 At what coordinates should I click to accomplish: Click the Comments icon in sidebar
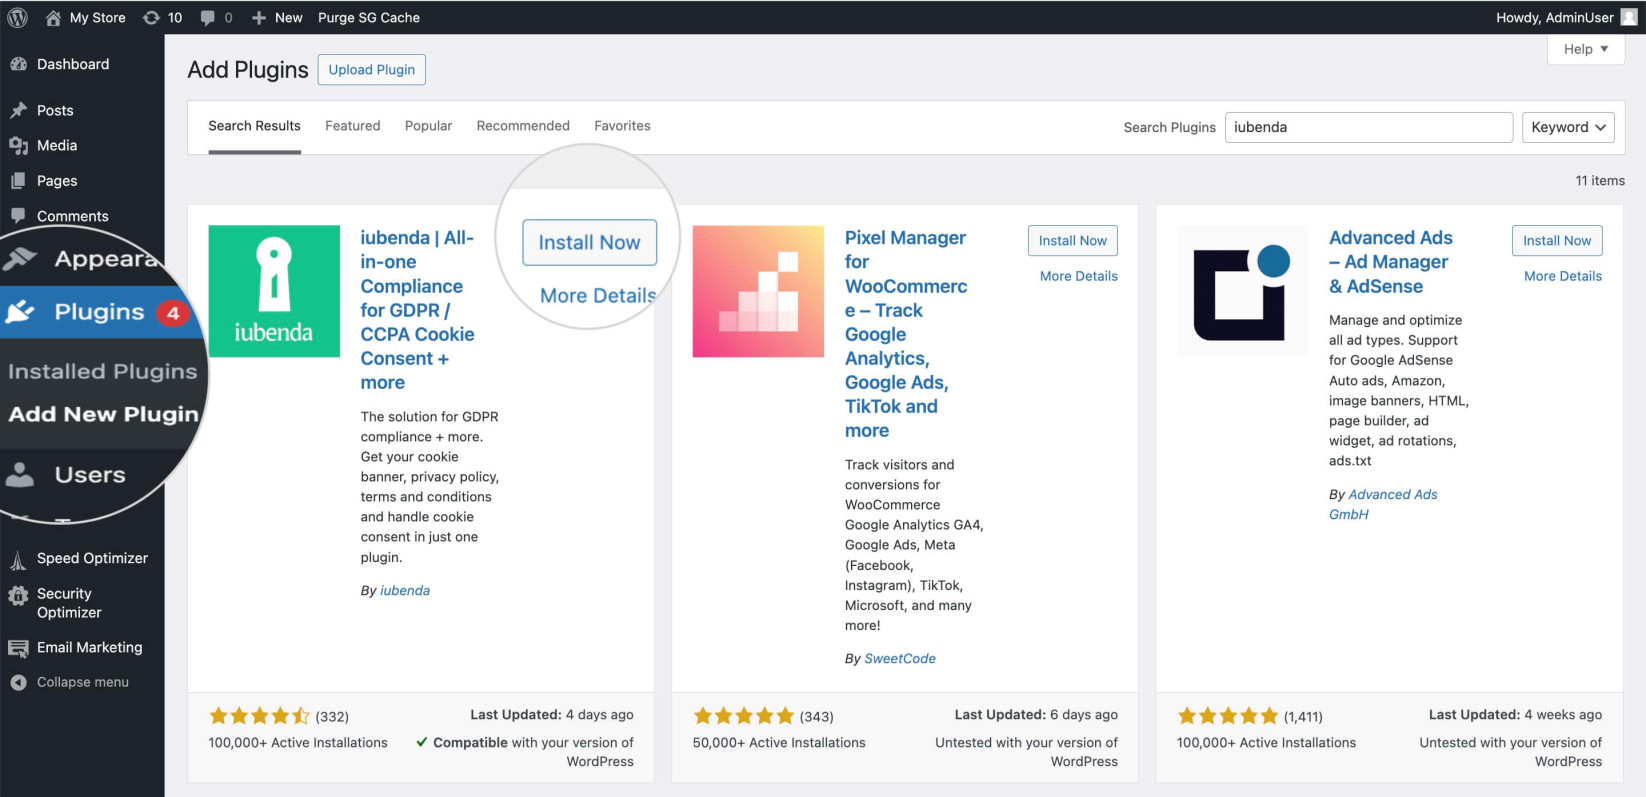[x=18, y=216]
